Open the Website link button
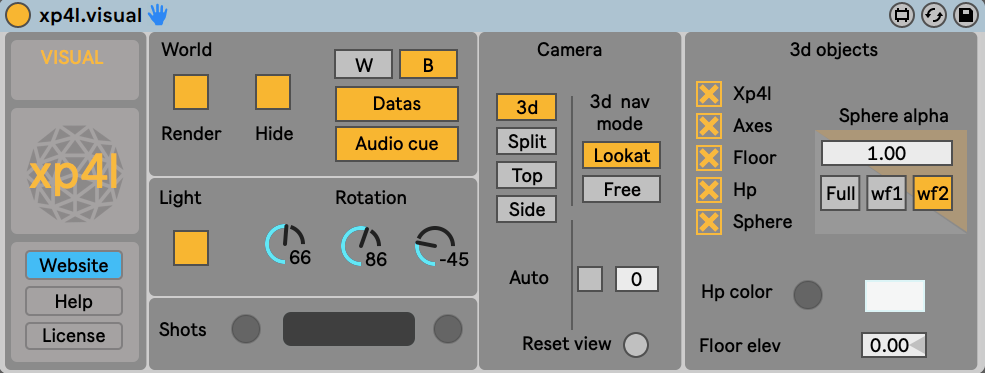This screenshot has width=985, height=373. pos(74,266)
